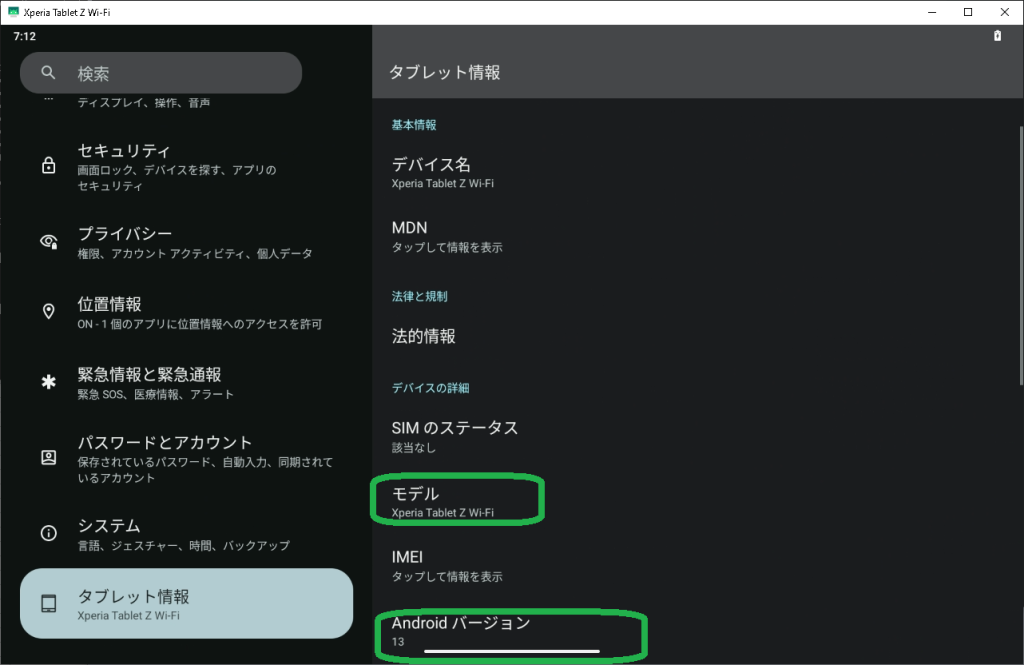Tap IMEI to show its information
Viewport: 1024px width, 665px height.
(x=696, y=566)
